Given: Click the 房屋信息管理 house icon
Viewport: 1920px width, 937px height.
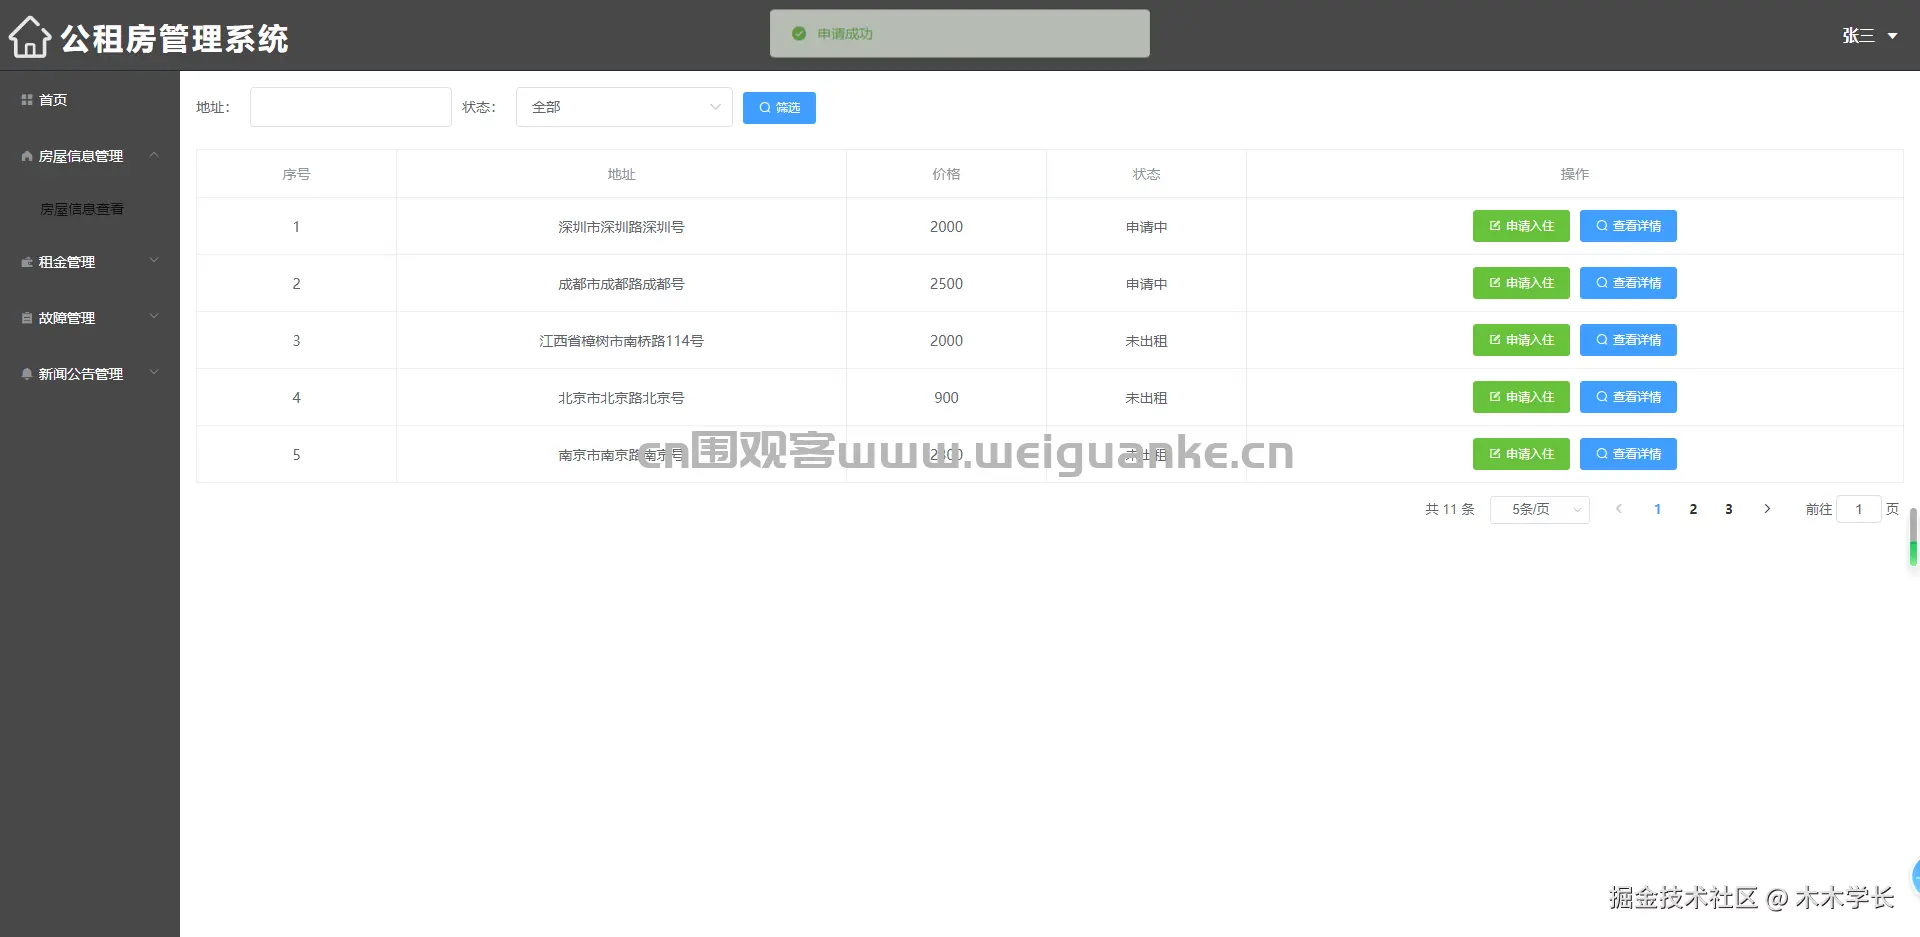Looking at the screenshot, I should click(27, 156).
